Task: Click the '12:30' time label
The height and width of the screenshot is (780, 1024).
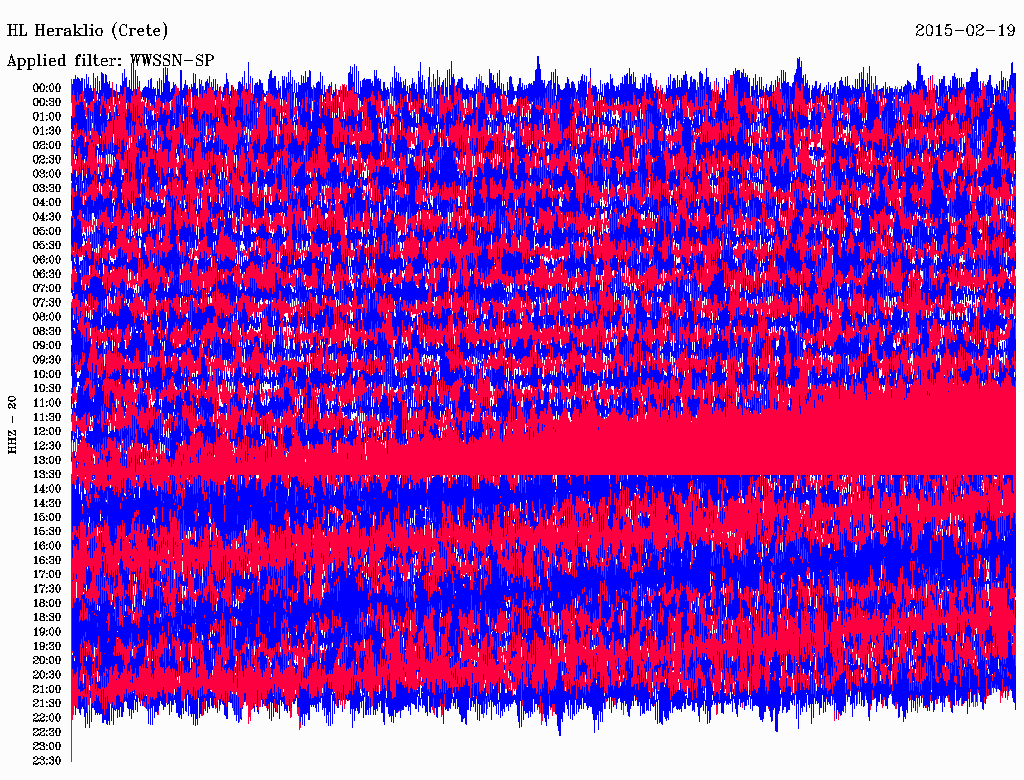Action: [x=46, y=446]
